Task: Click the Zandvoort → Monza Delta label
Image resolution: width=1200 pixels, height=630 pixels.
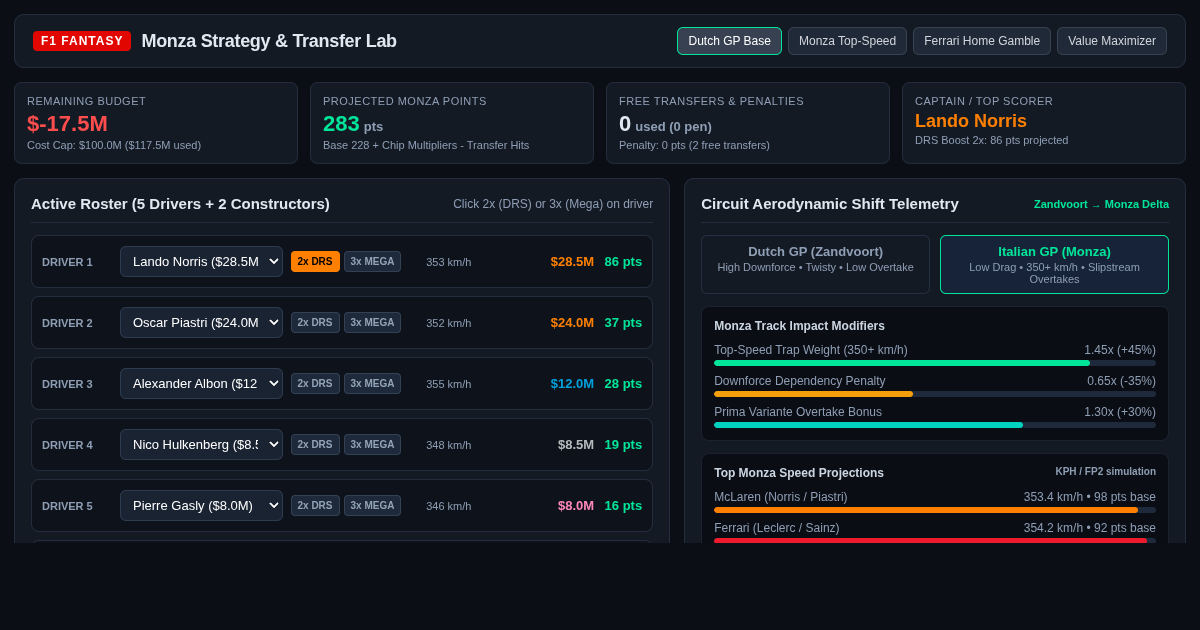Action: pyautogui.click(x=1101, y=204)
